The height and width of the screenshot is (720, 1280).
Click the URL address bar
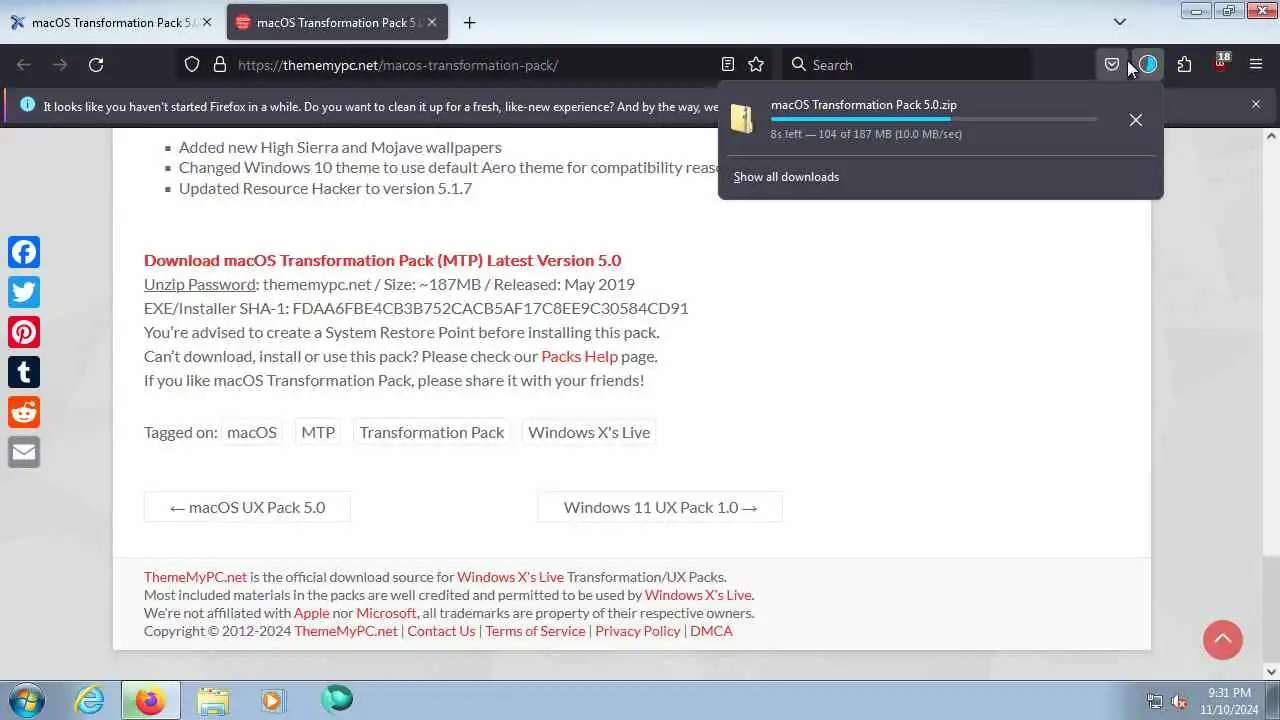tap(474, 65)
